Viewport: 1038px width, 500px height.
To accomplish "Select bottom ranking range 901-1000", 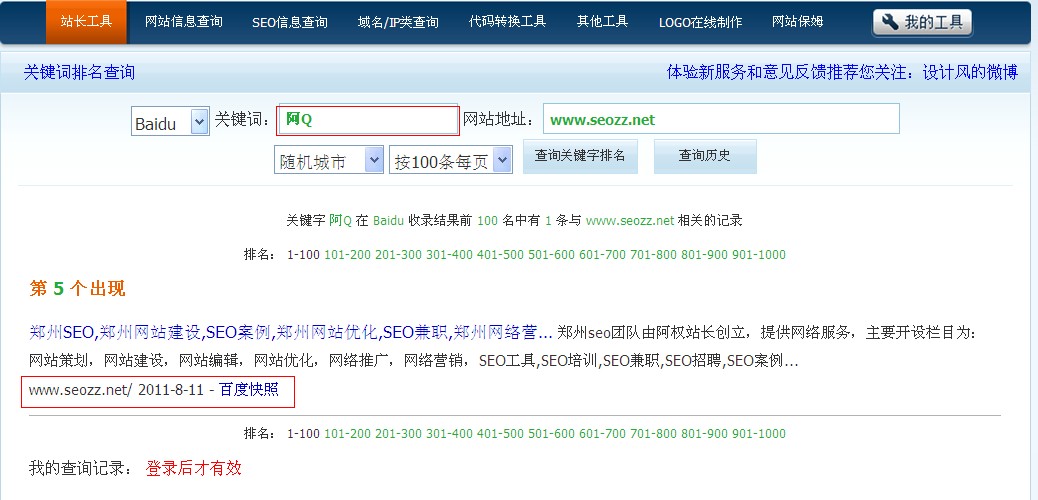I will [759, 434].
